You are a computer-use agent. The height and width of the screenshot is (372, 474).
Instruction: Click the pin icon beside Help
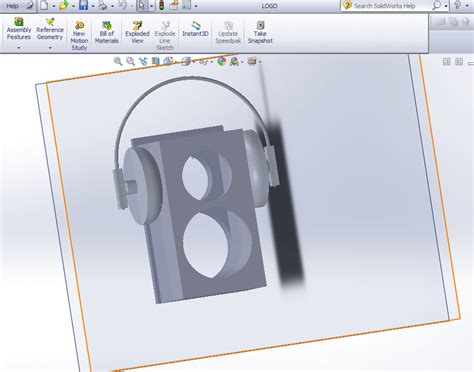[30, 6]
